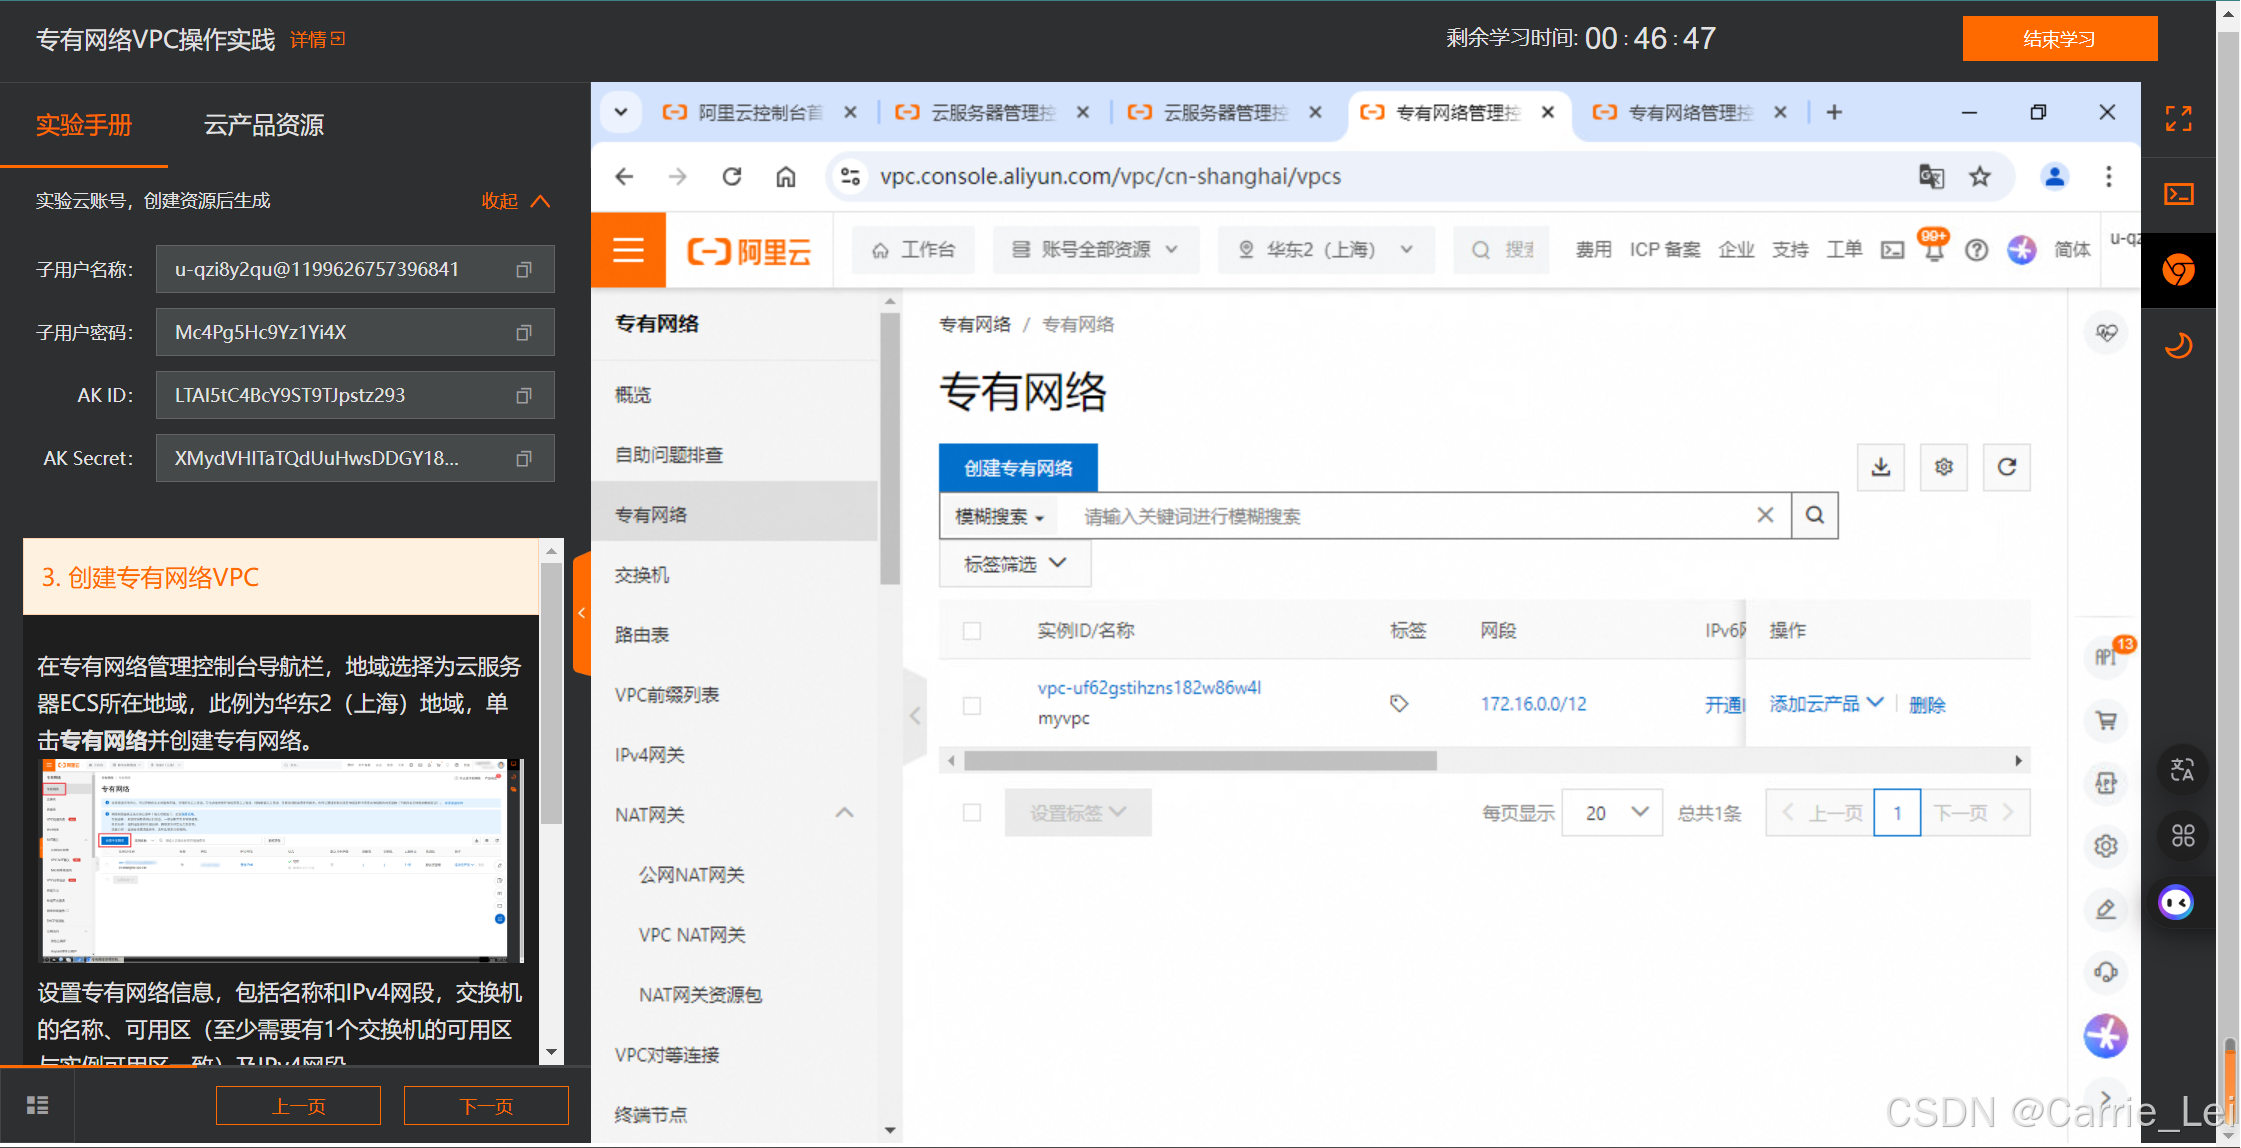Open the Aliyun hamburger menu

point(628,250)
